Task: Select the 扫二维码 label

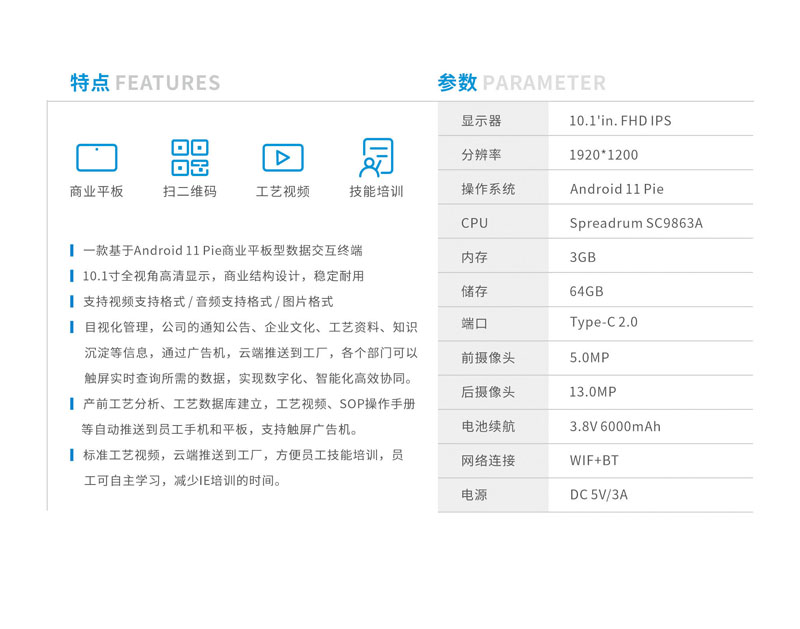Action: tap(190, 191)
